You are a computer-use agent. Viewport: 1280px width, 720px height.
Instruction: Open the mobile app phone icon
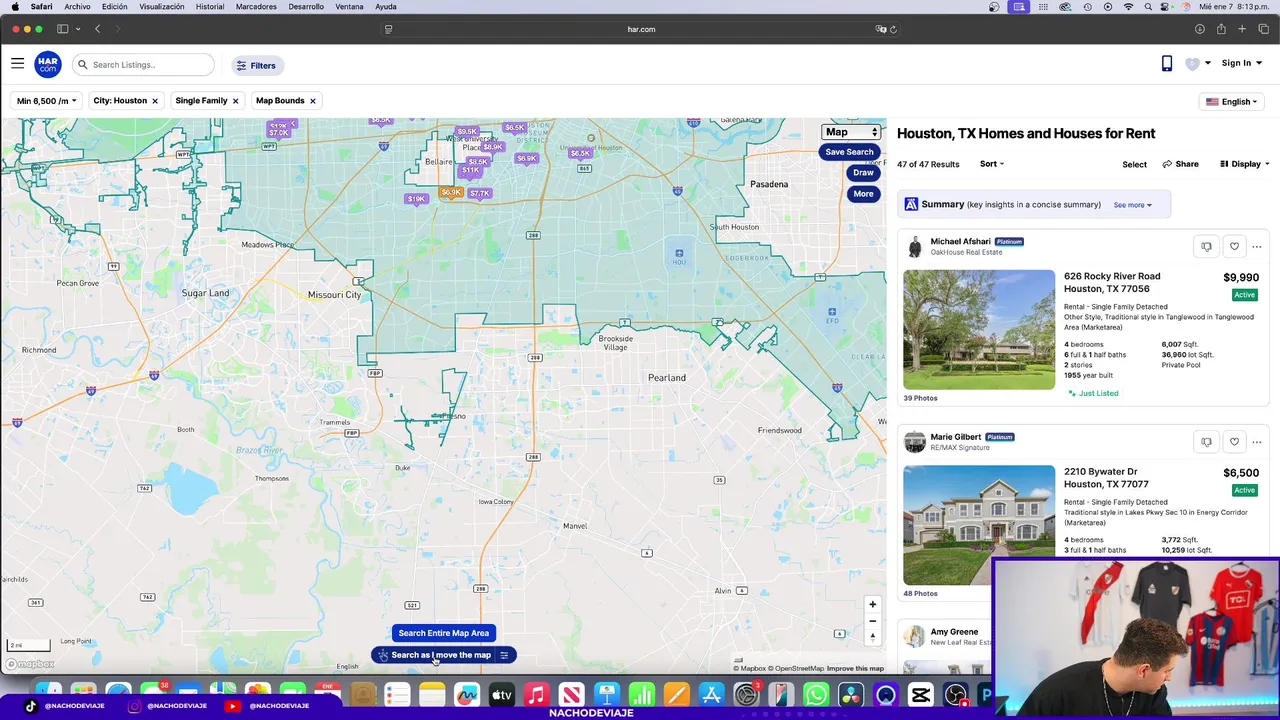click(x=1166, y=64)
